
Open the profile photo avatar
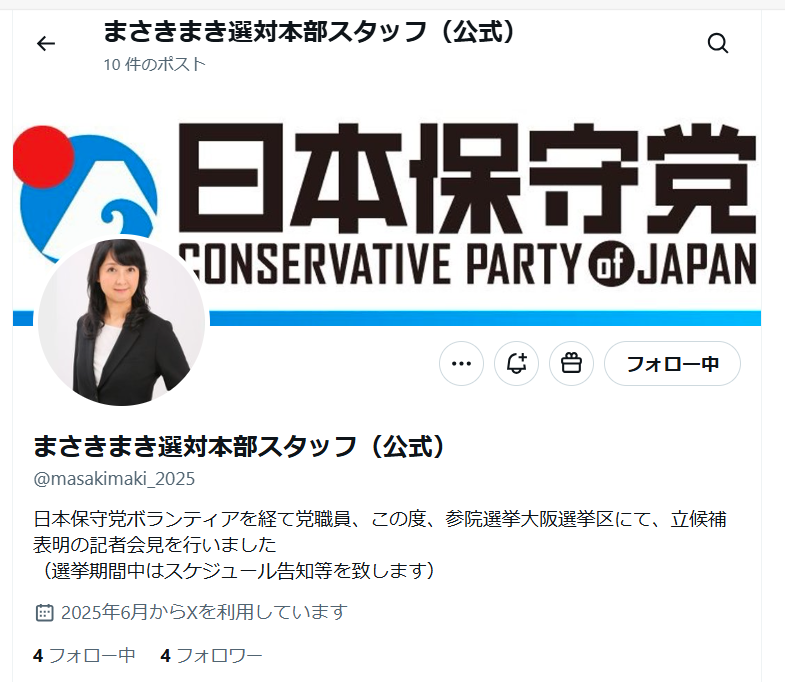pyautogui.click(x=122, y=320)
